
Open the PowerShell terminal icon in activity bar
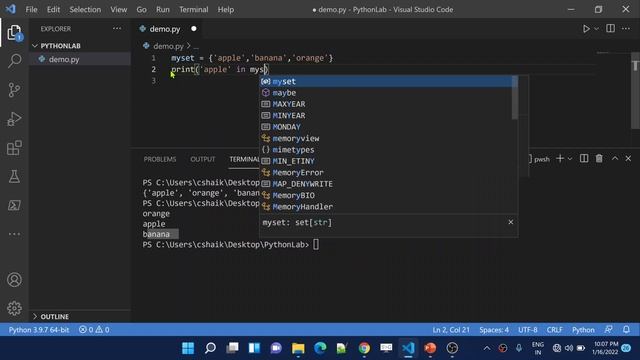pos(14,205)
